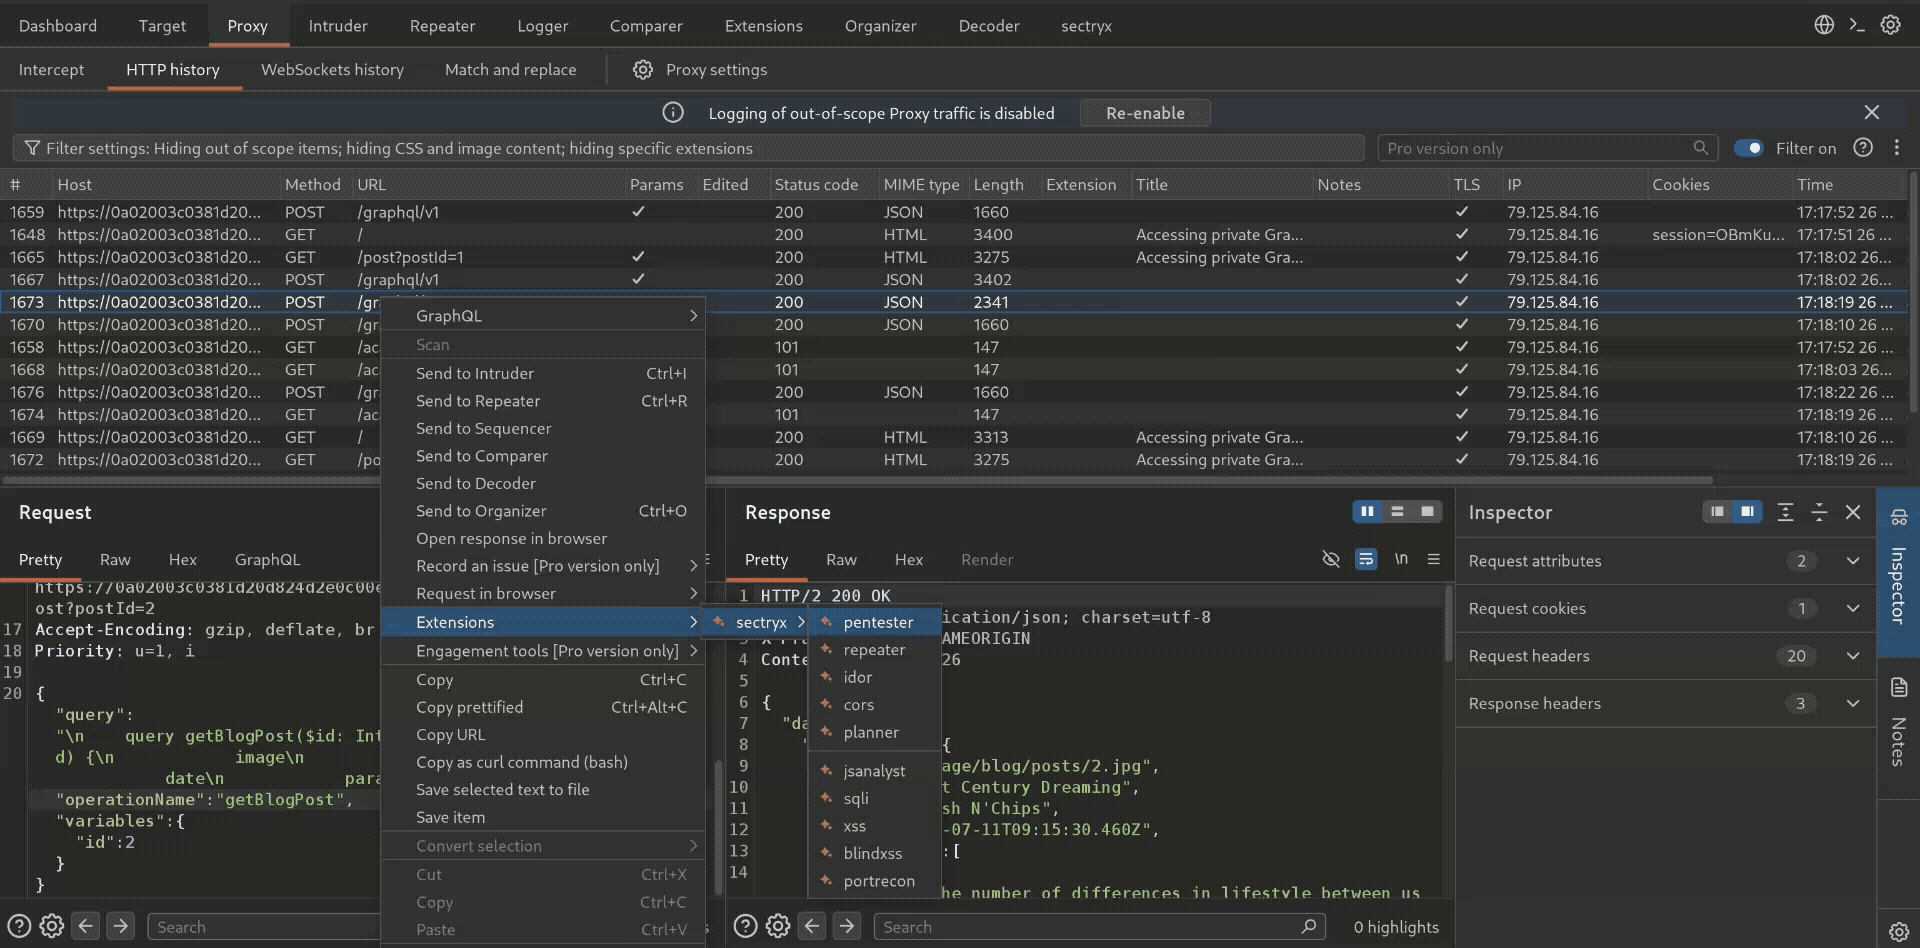Expand Engagement tools submenu
Image resolution: width=1920 pixels, height=948 pixels.
(x=543, y=651)
